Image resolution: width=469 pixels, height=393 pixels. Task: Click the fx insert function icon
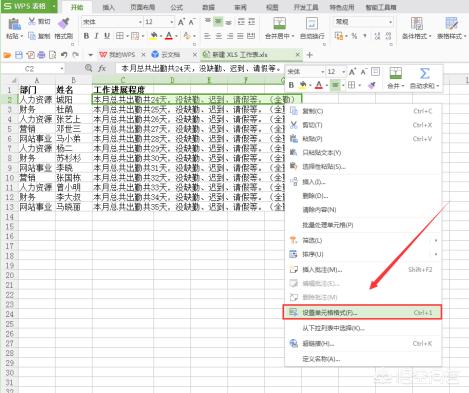tap(102, 68)
